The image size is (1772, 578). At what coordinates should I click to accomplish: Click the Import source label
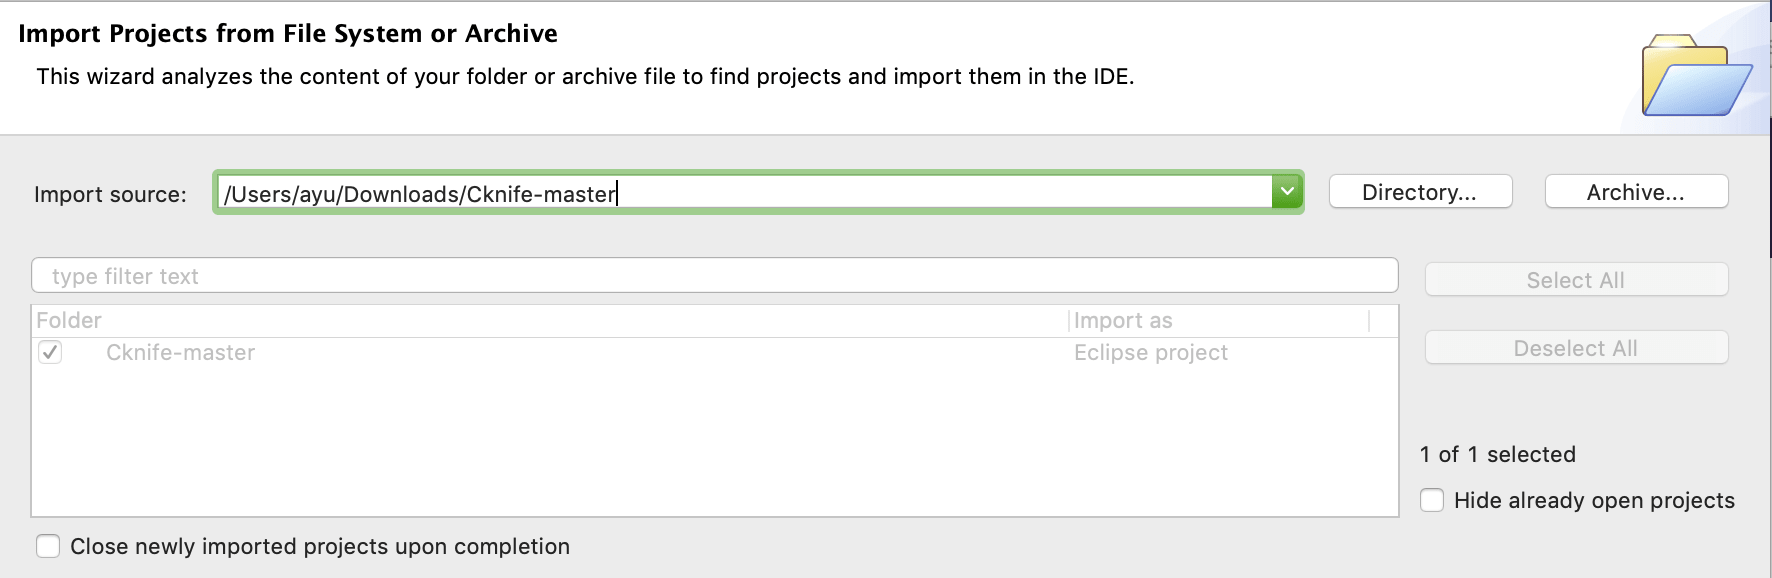point(110,194)
